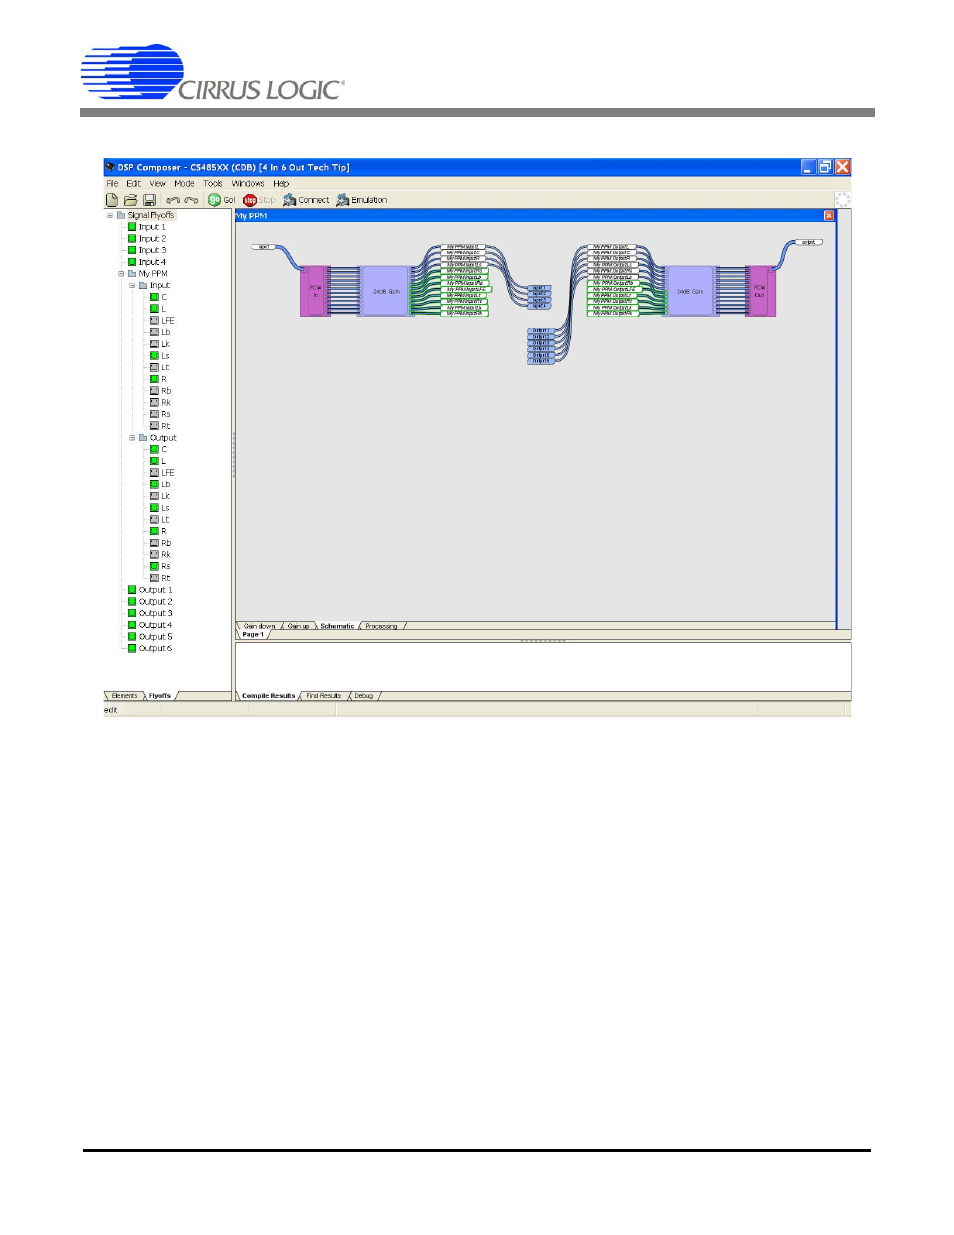Open the Edit menu
Viewport: 954px width, 1235px height.
coord(133,184)
